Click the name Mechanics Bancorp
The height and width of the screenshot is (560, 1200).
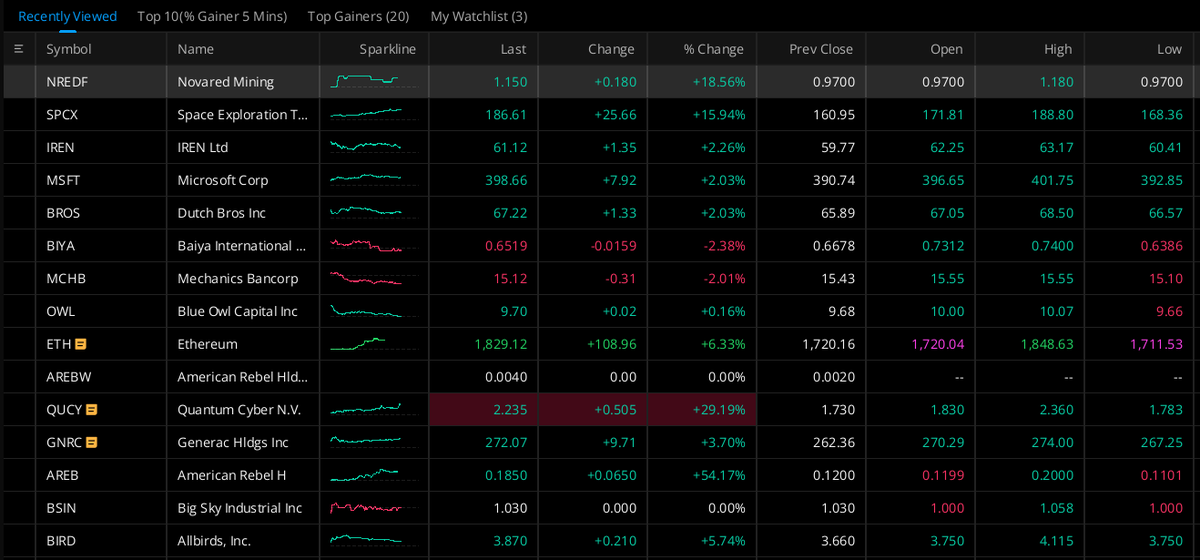point(238,278)
